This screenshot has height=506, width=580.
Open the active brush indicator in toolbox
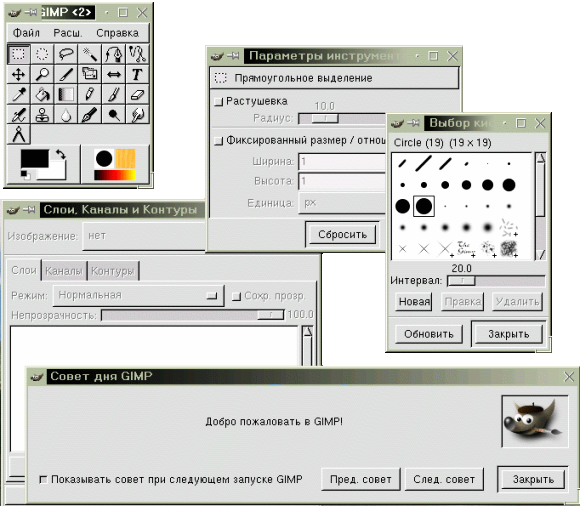pyautogui.click(x=104, y=159)
